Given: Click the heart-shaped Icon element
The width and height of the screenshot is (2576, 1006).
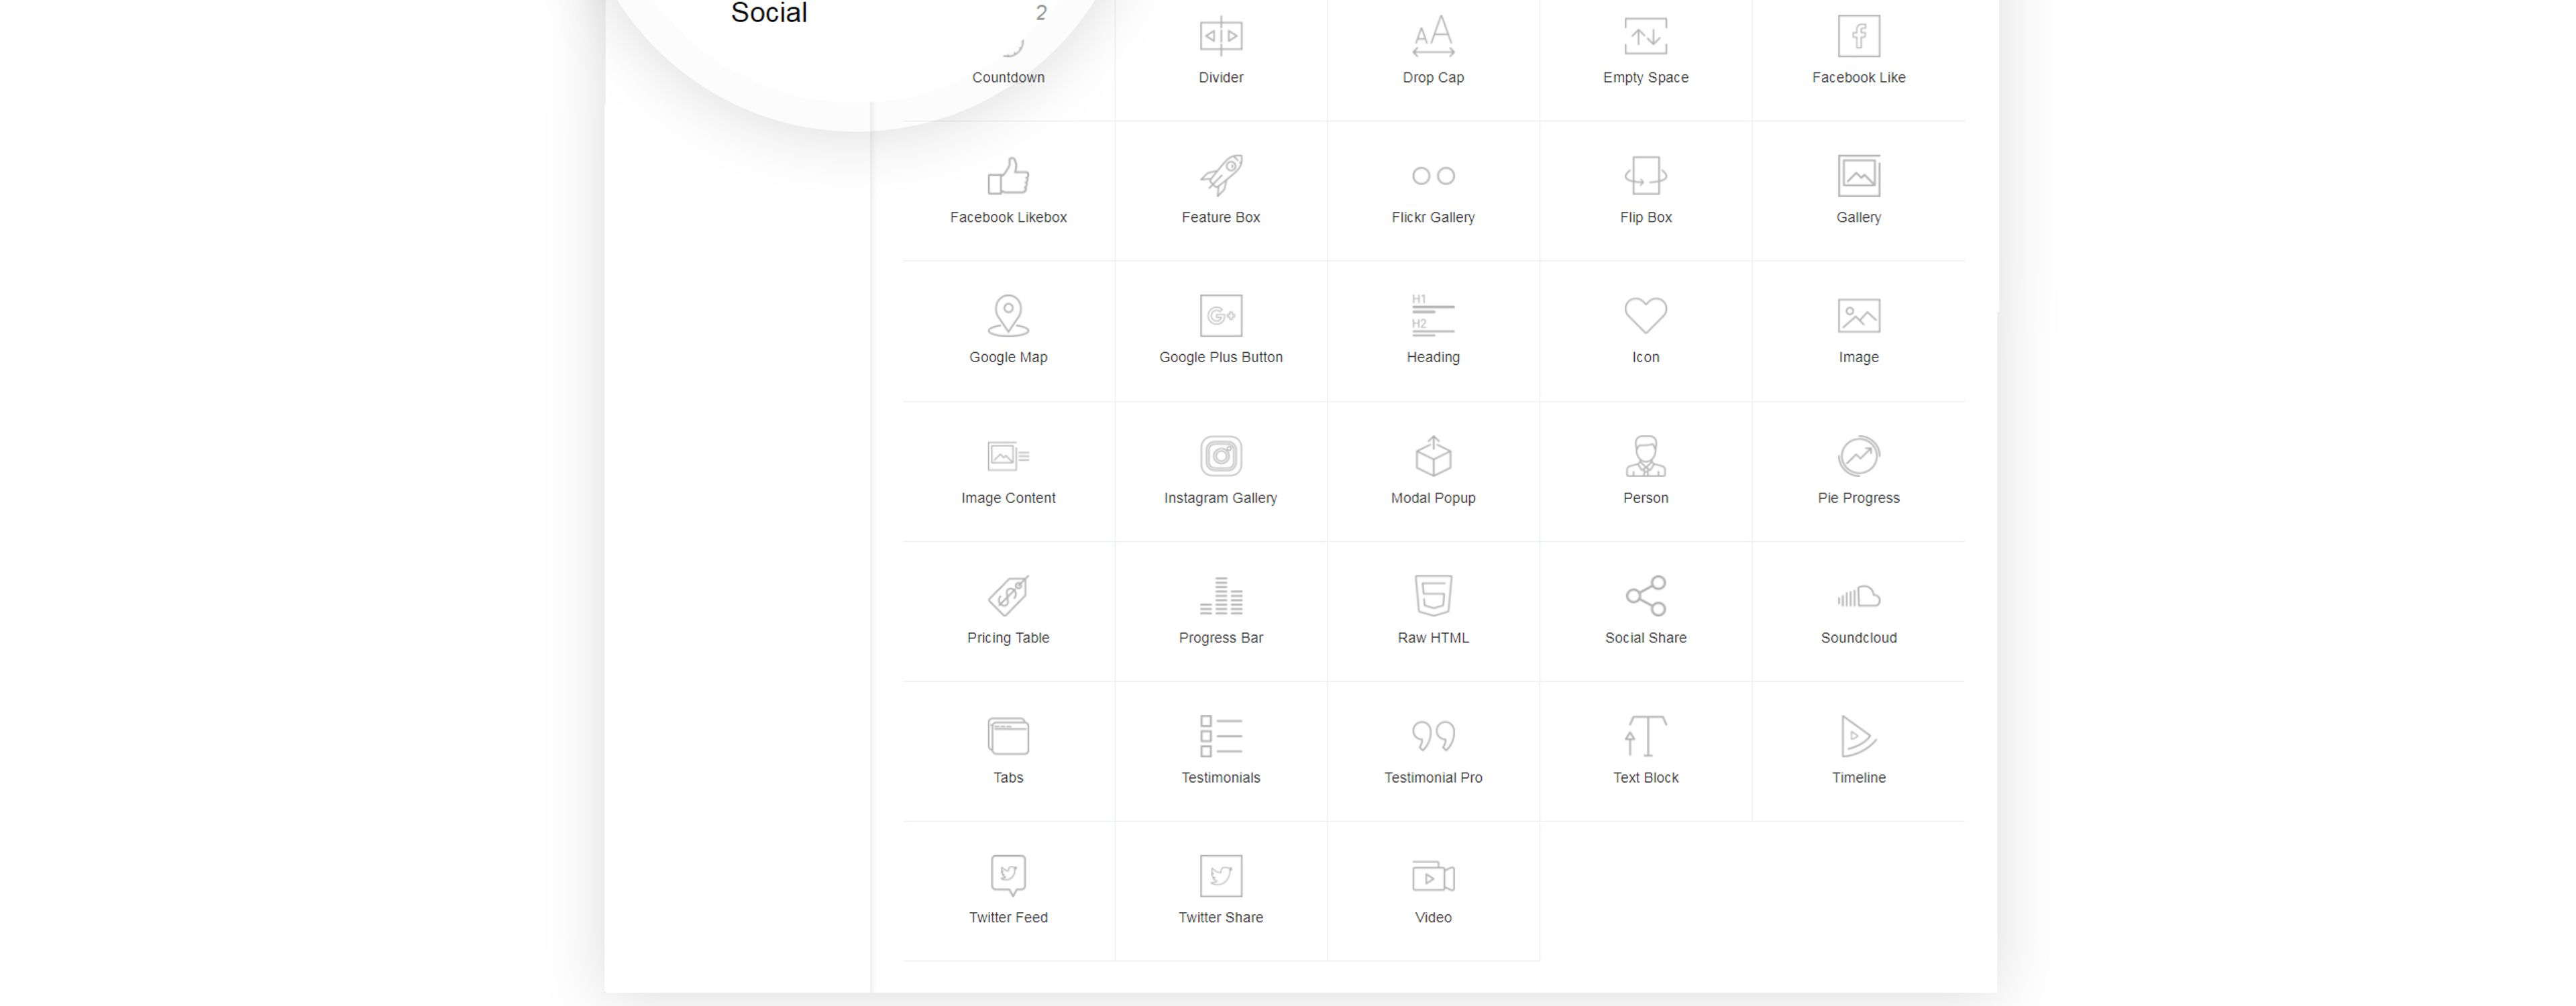Looking at the screenshot, I should [x=1645, y=316].
